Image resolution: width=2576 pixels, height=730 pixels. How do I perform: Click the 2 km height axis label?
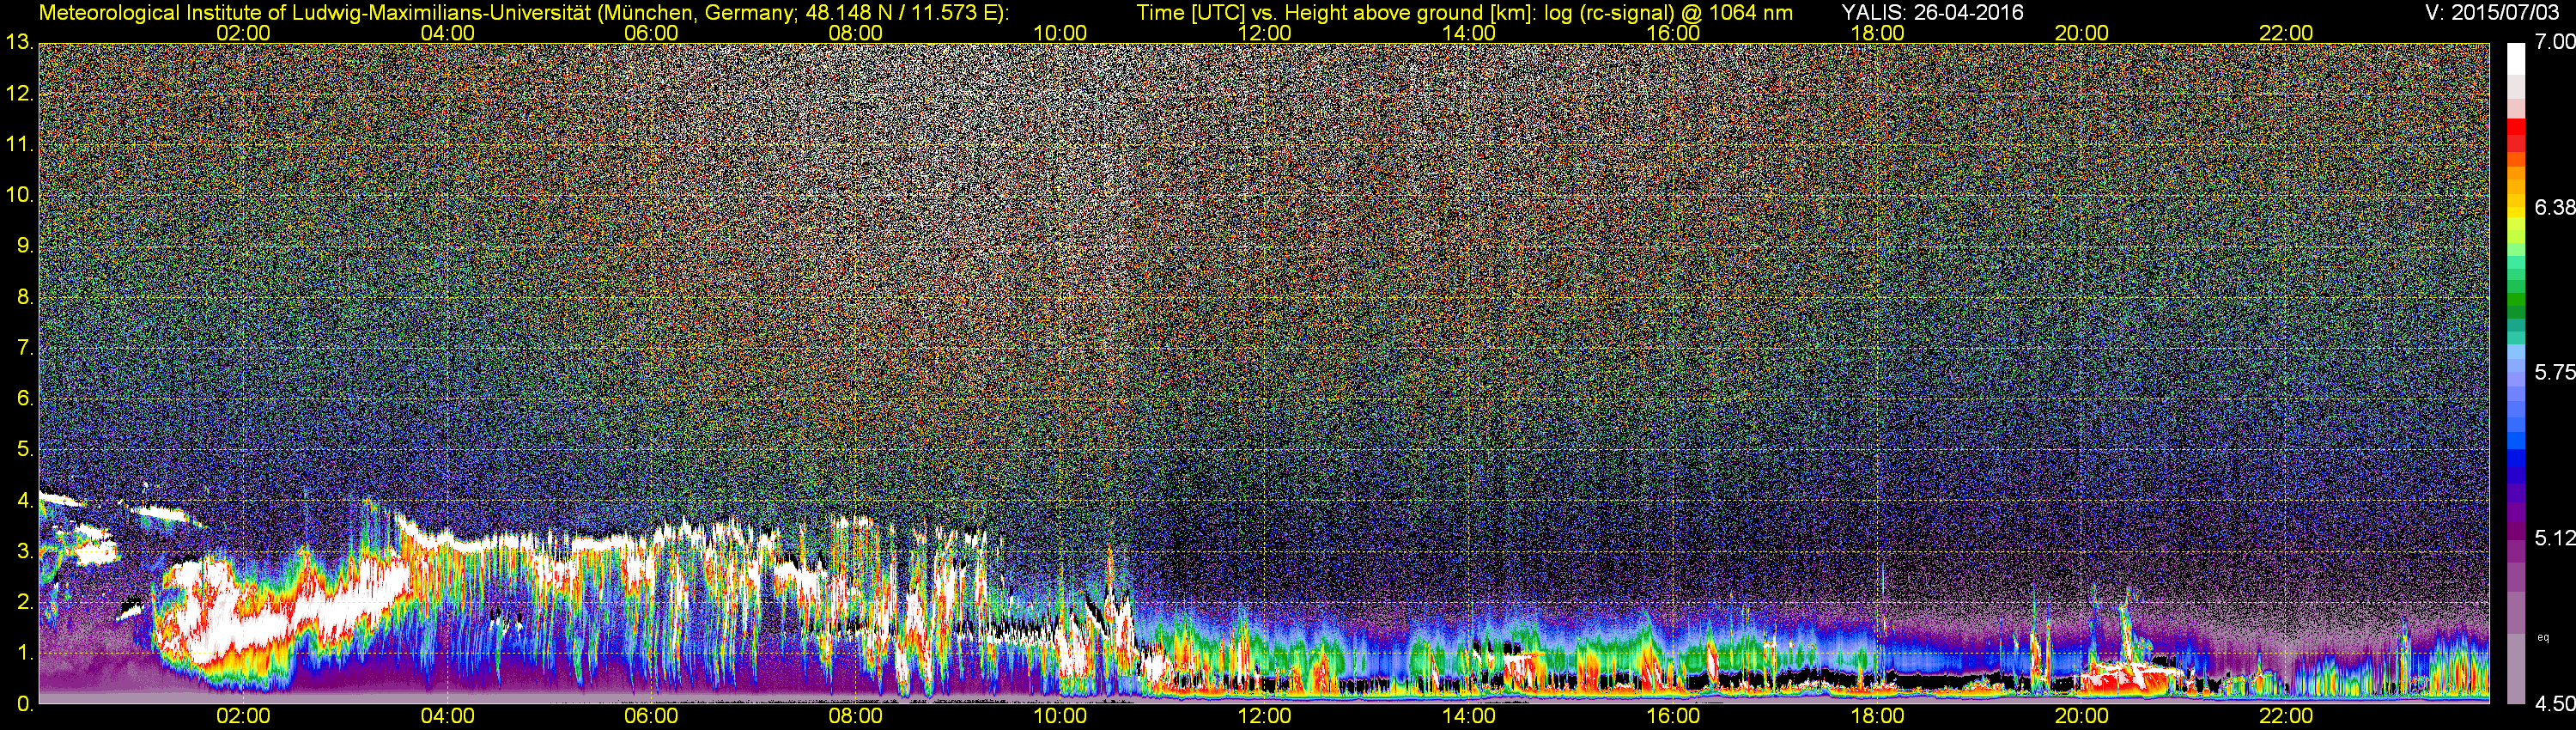pyautogui.click(x=24, y=602)
